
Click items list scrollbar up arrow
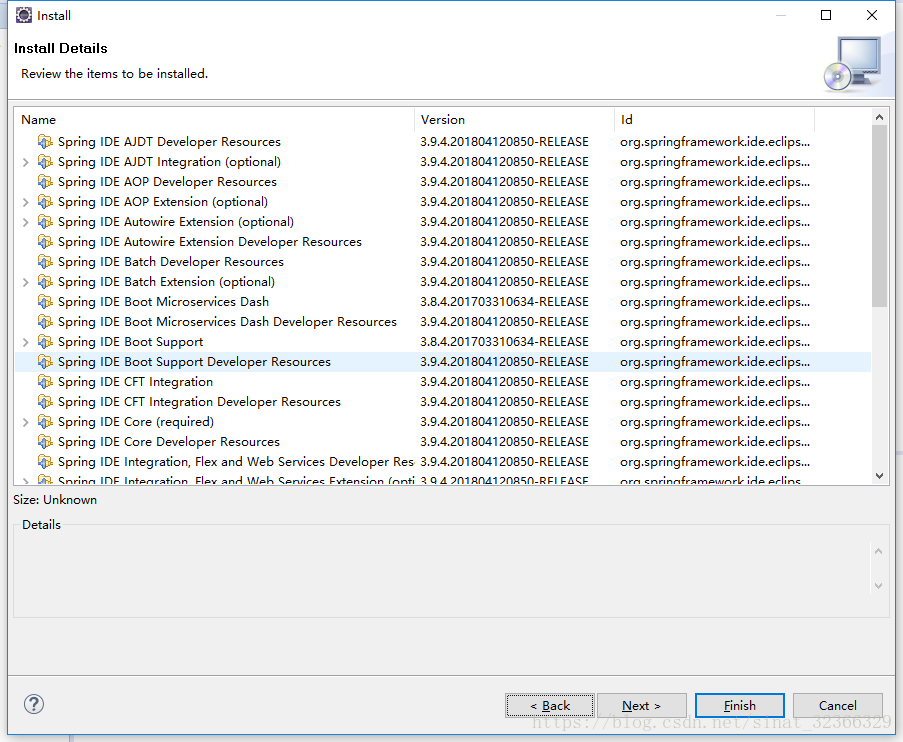(x=879, y=117)
